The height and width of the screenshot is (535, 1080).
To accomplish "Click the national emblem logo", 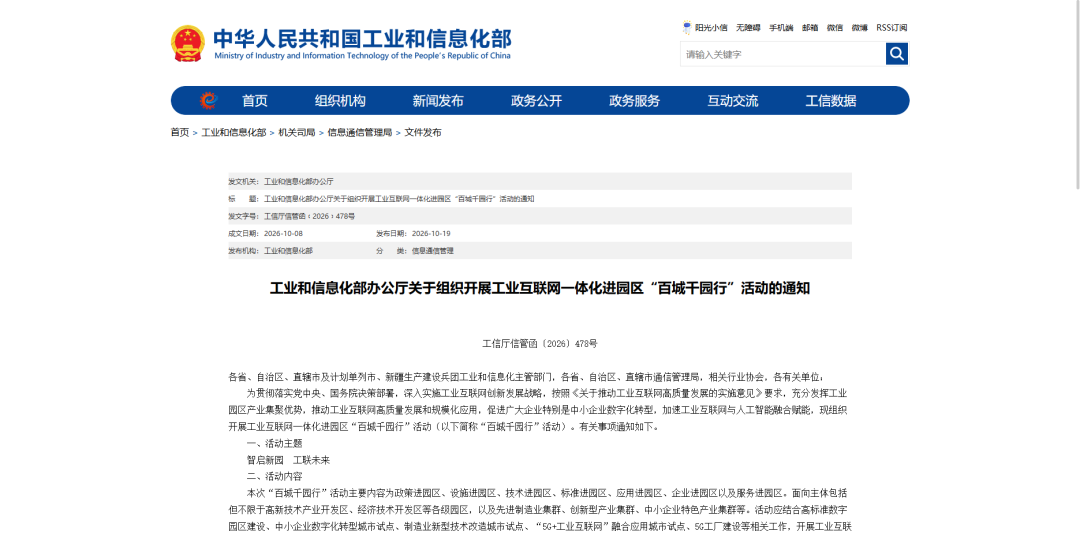I will coord(188,43).
